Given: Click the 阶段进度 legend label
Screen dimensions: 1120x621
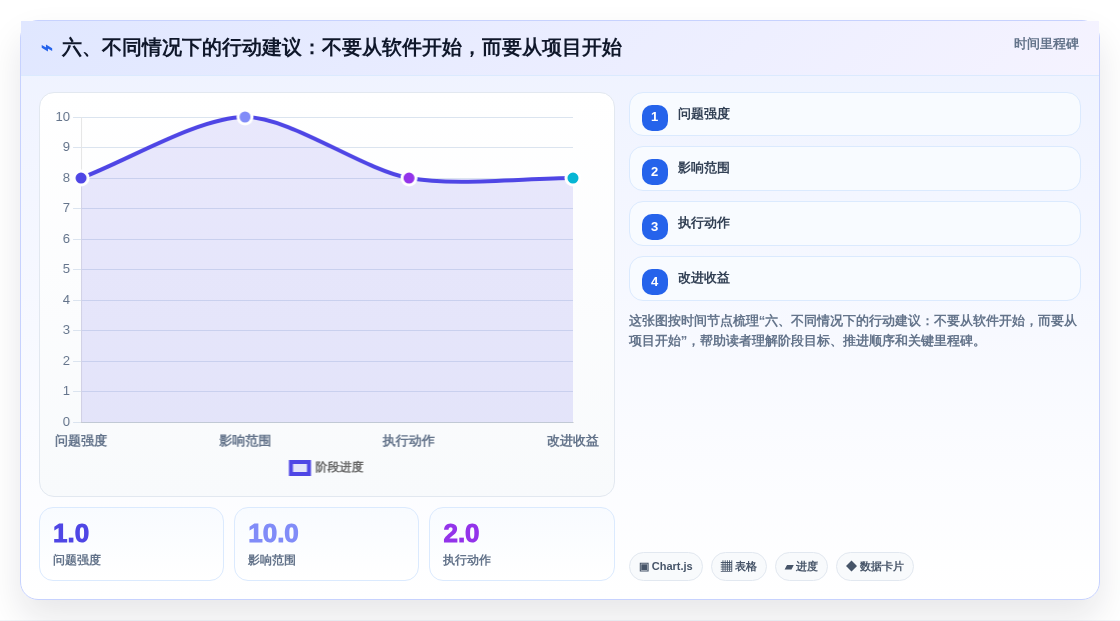Looking at the screenshot, I should tap(339, 467).
